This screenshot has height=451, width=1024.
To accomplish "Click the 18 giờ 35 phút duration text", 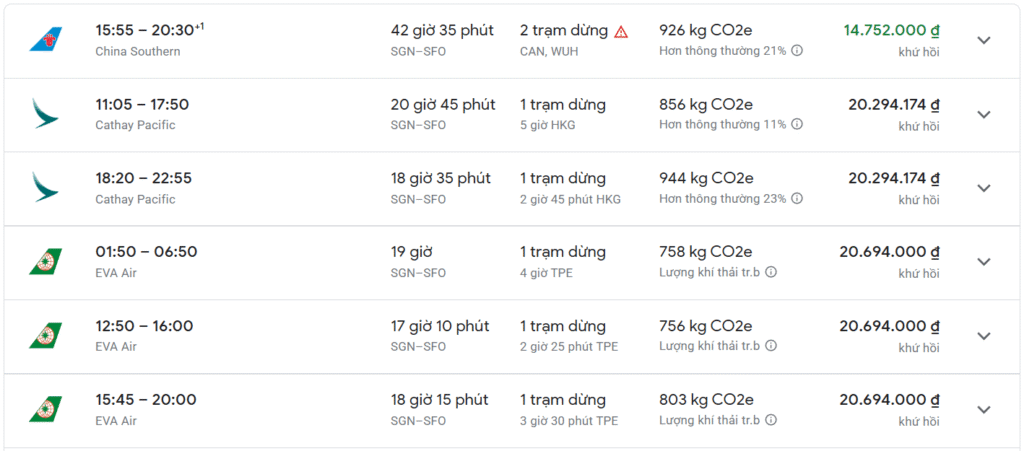I will (441, 178).
